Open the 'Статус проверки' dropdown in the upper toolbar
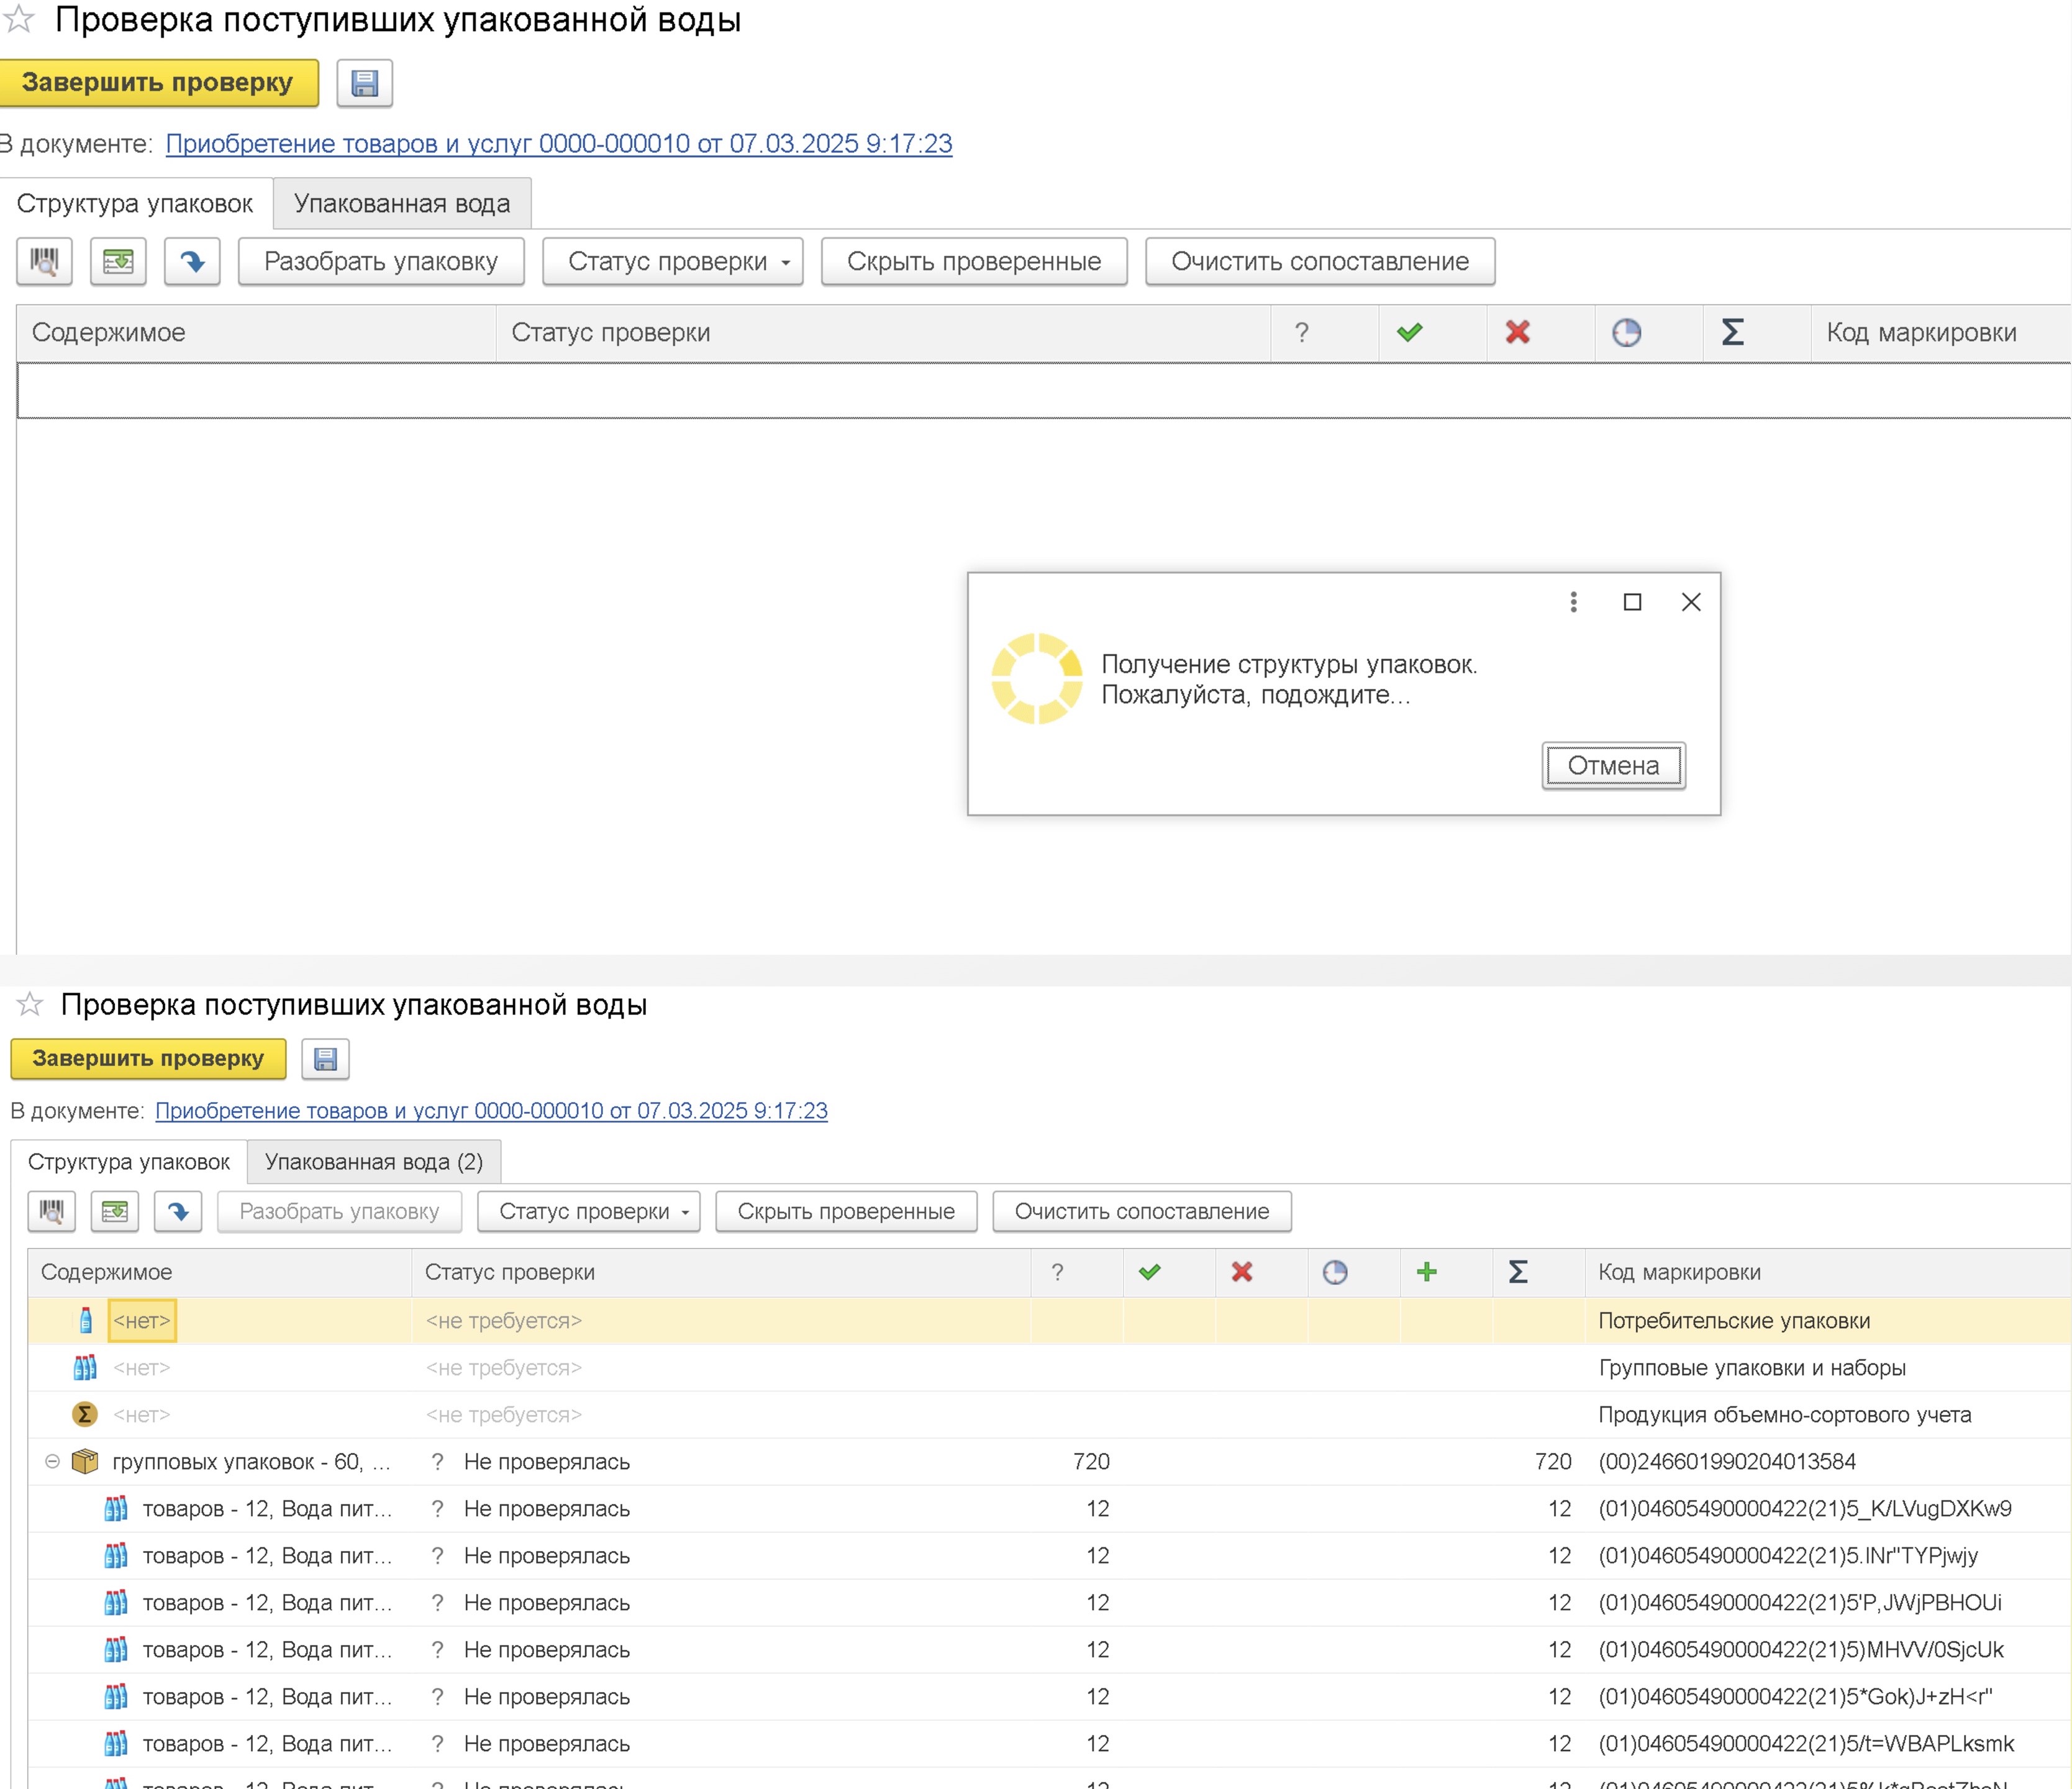 (673, 262)
